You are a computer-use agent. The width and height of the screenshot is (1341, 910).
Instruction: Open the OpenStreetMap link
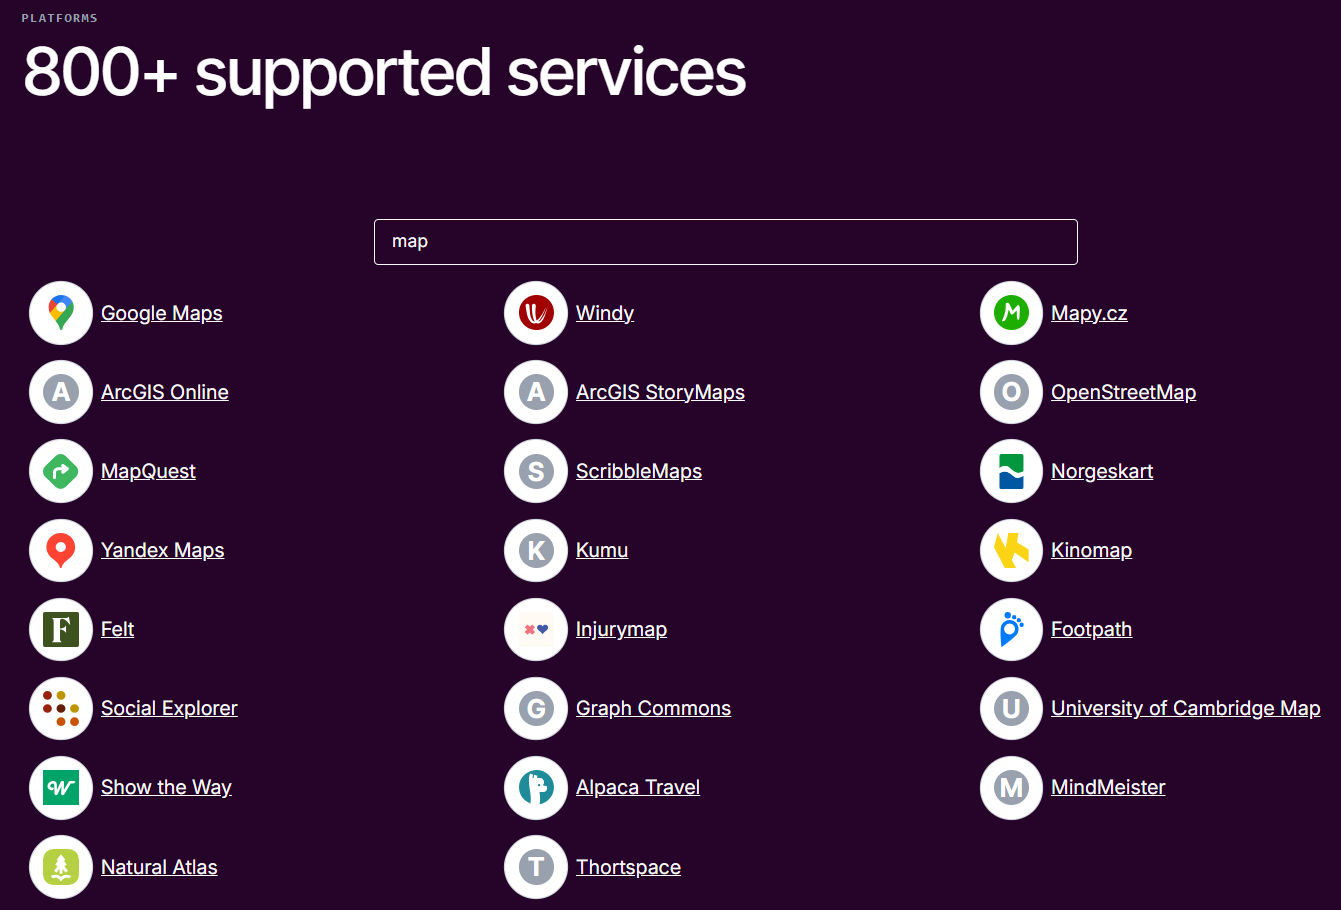[1123, 392]
